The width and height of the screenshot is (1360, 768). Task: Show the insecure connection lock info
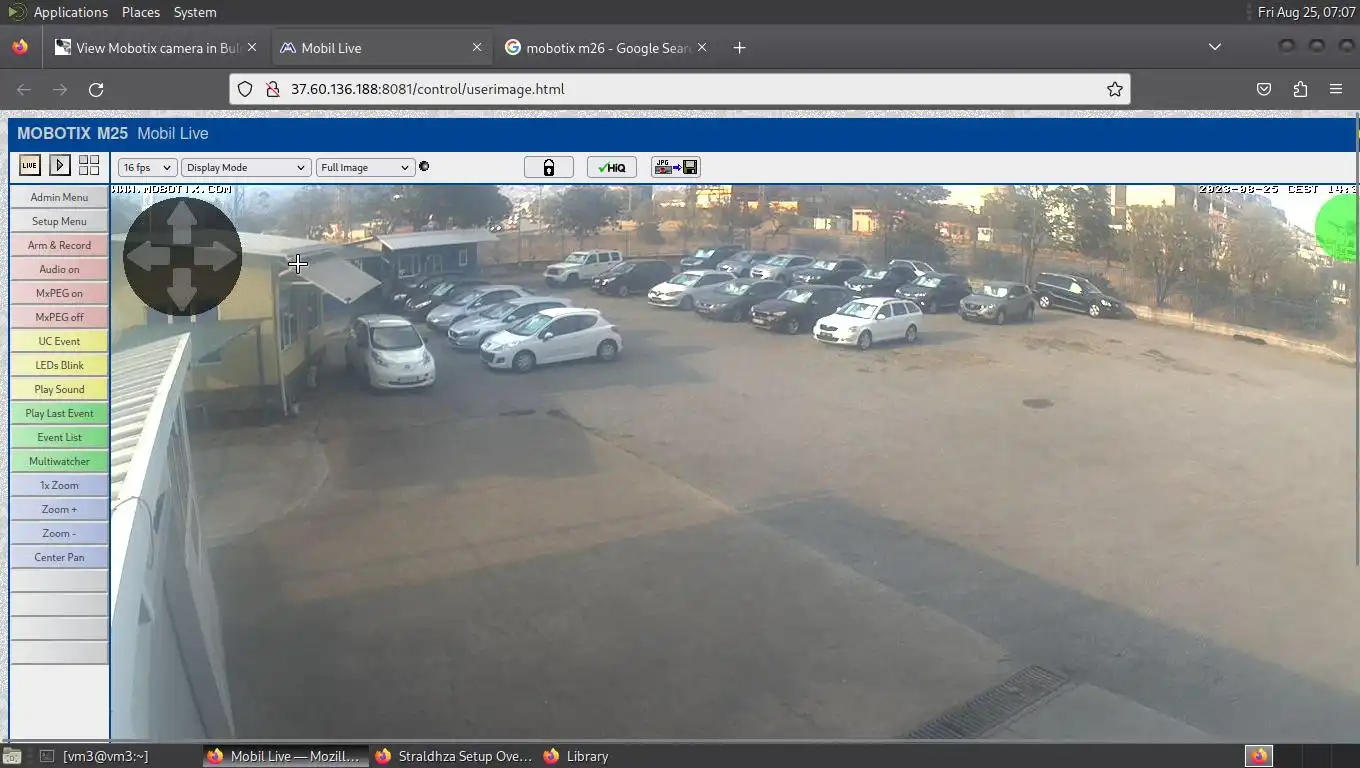[x=271, y=89]
